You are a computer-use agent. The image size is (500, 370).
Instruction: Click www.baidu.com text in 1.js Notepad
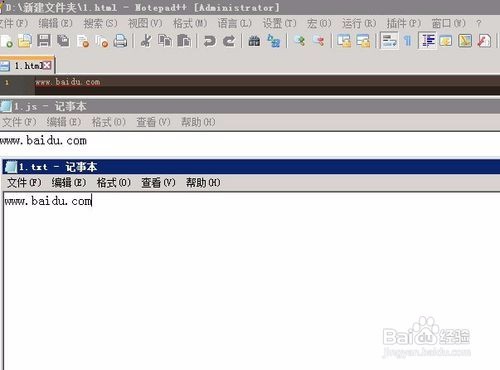(x=43, y=141)
